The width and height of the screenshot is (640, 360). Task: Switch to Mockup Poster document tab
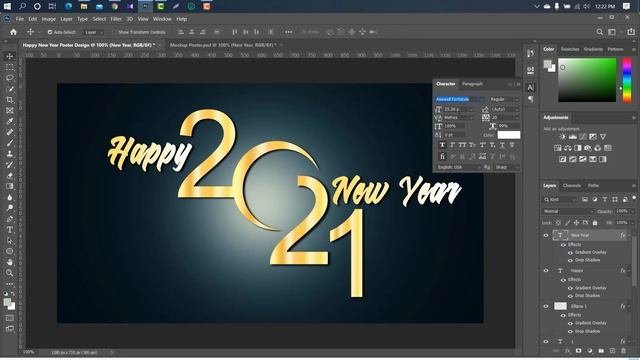click(x=223, y=45)
